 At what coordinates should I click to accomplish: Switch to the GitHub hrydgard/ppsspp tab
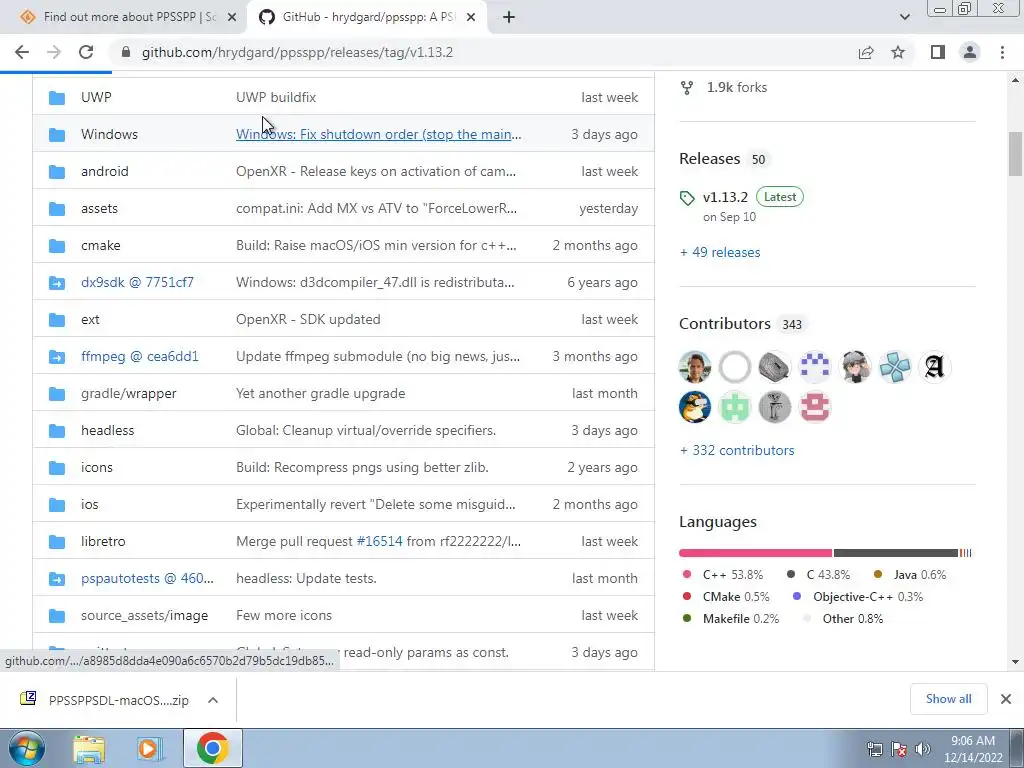[368, 17]
